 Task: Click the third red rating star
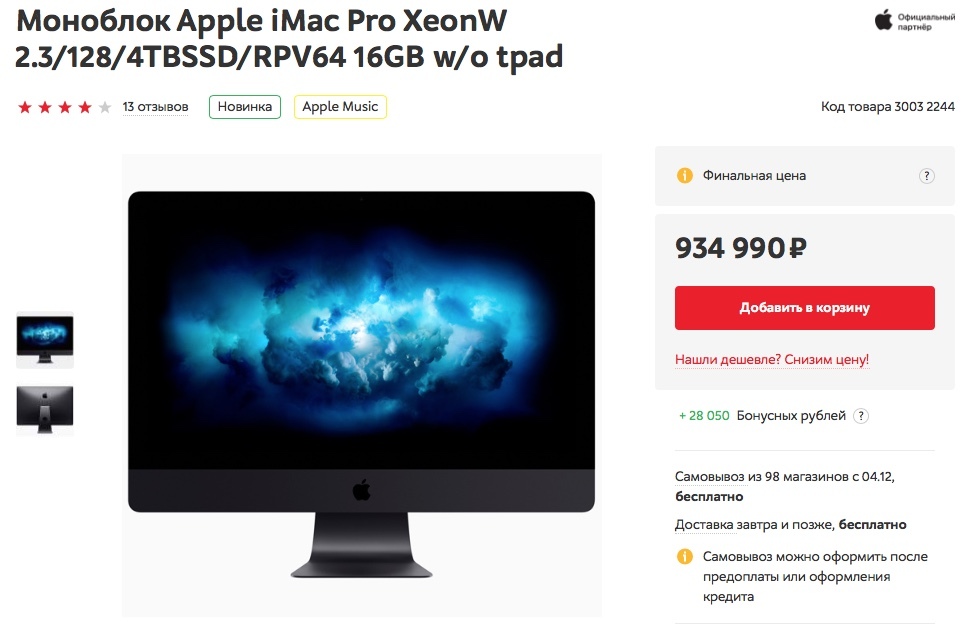click(65, 107)
